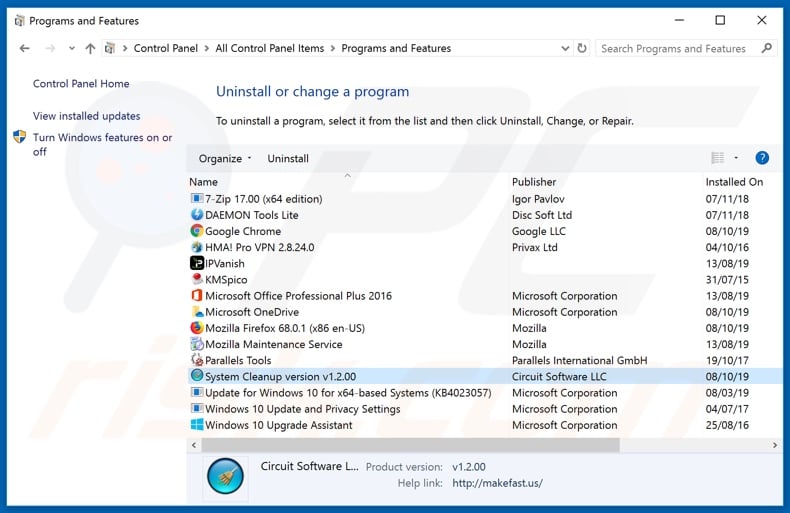Click Programs and Features breadcrumb
The width and height of the screenshot is (790, 513).
pos(396,48)
